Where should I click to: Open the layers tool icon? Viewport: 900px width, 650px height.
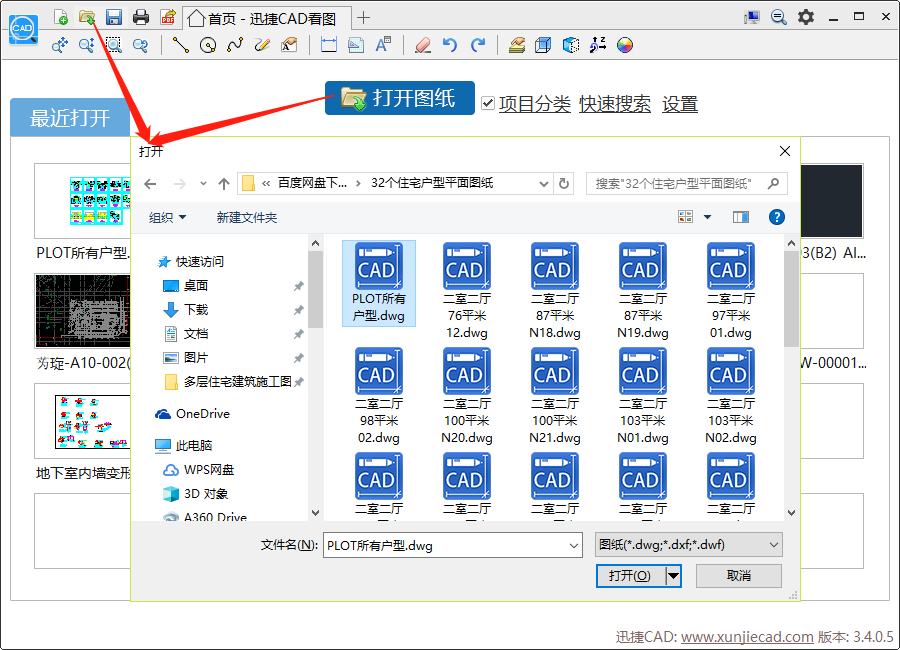click(517, 45)
